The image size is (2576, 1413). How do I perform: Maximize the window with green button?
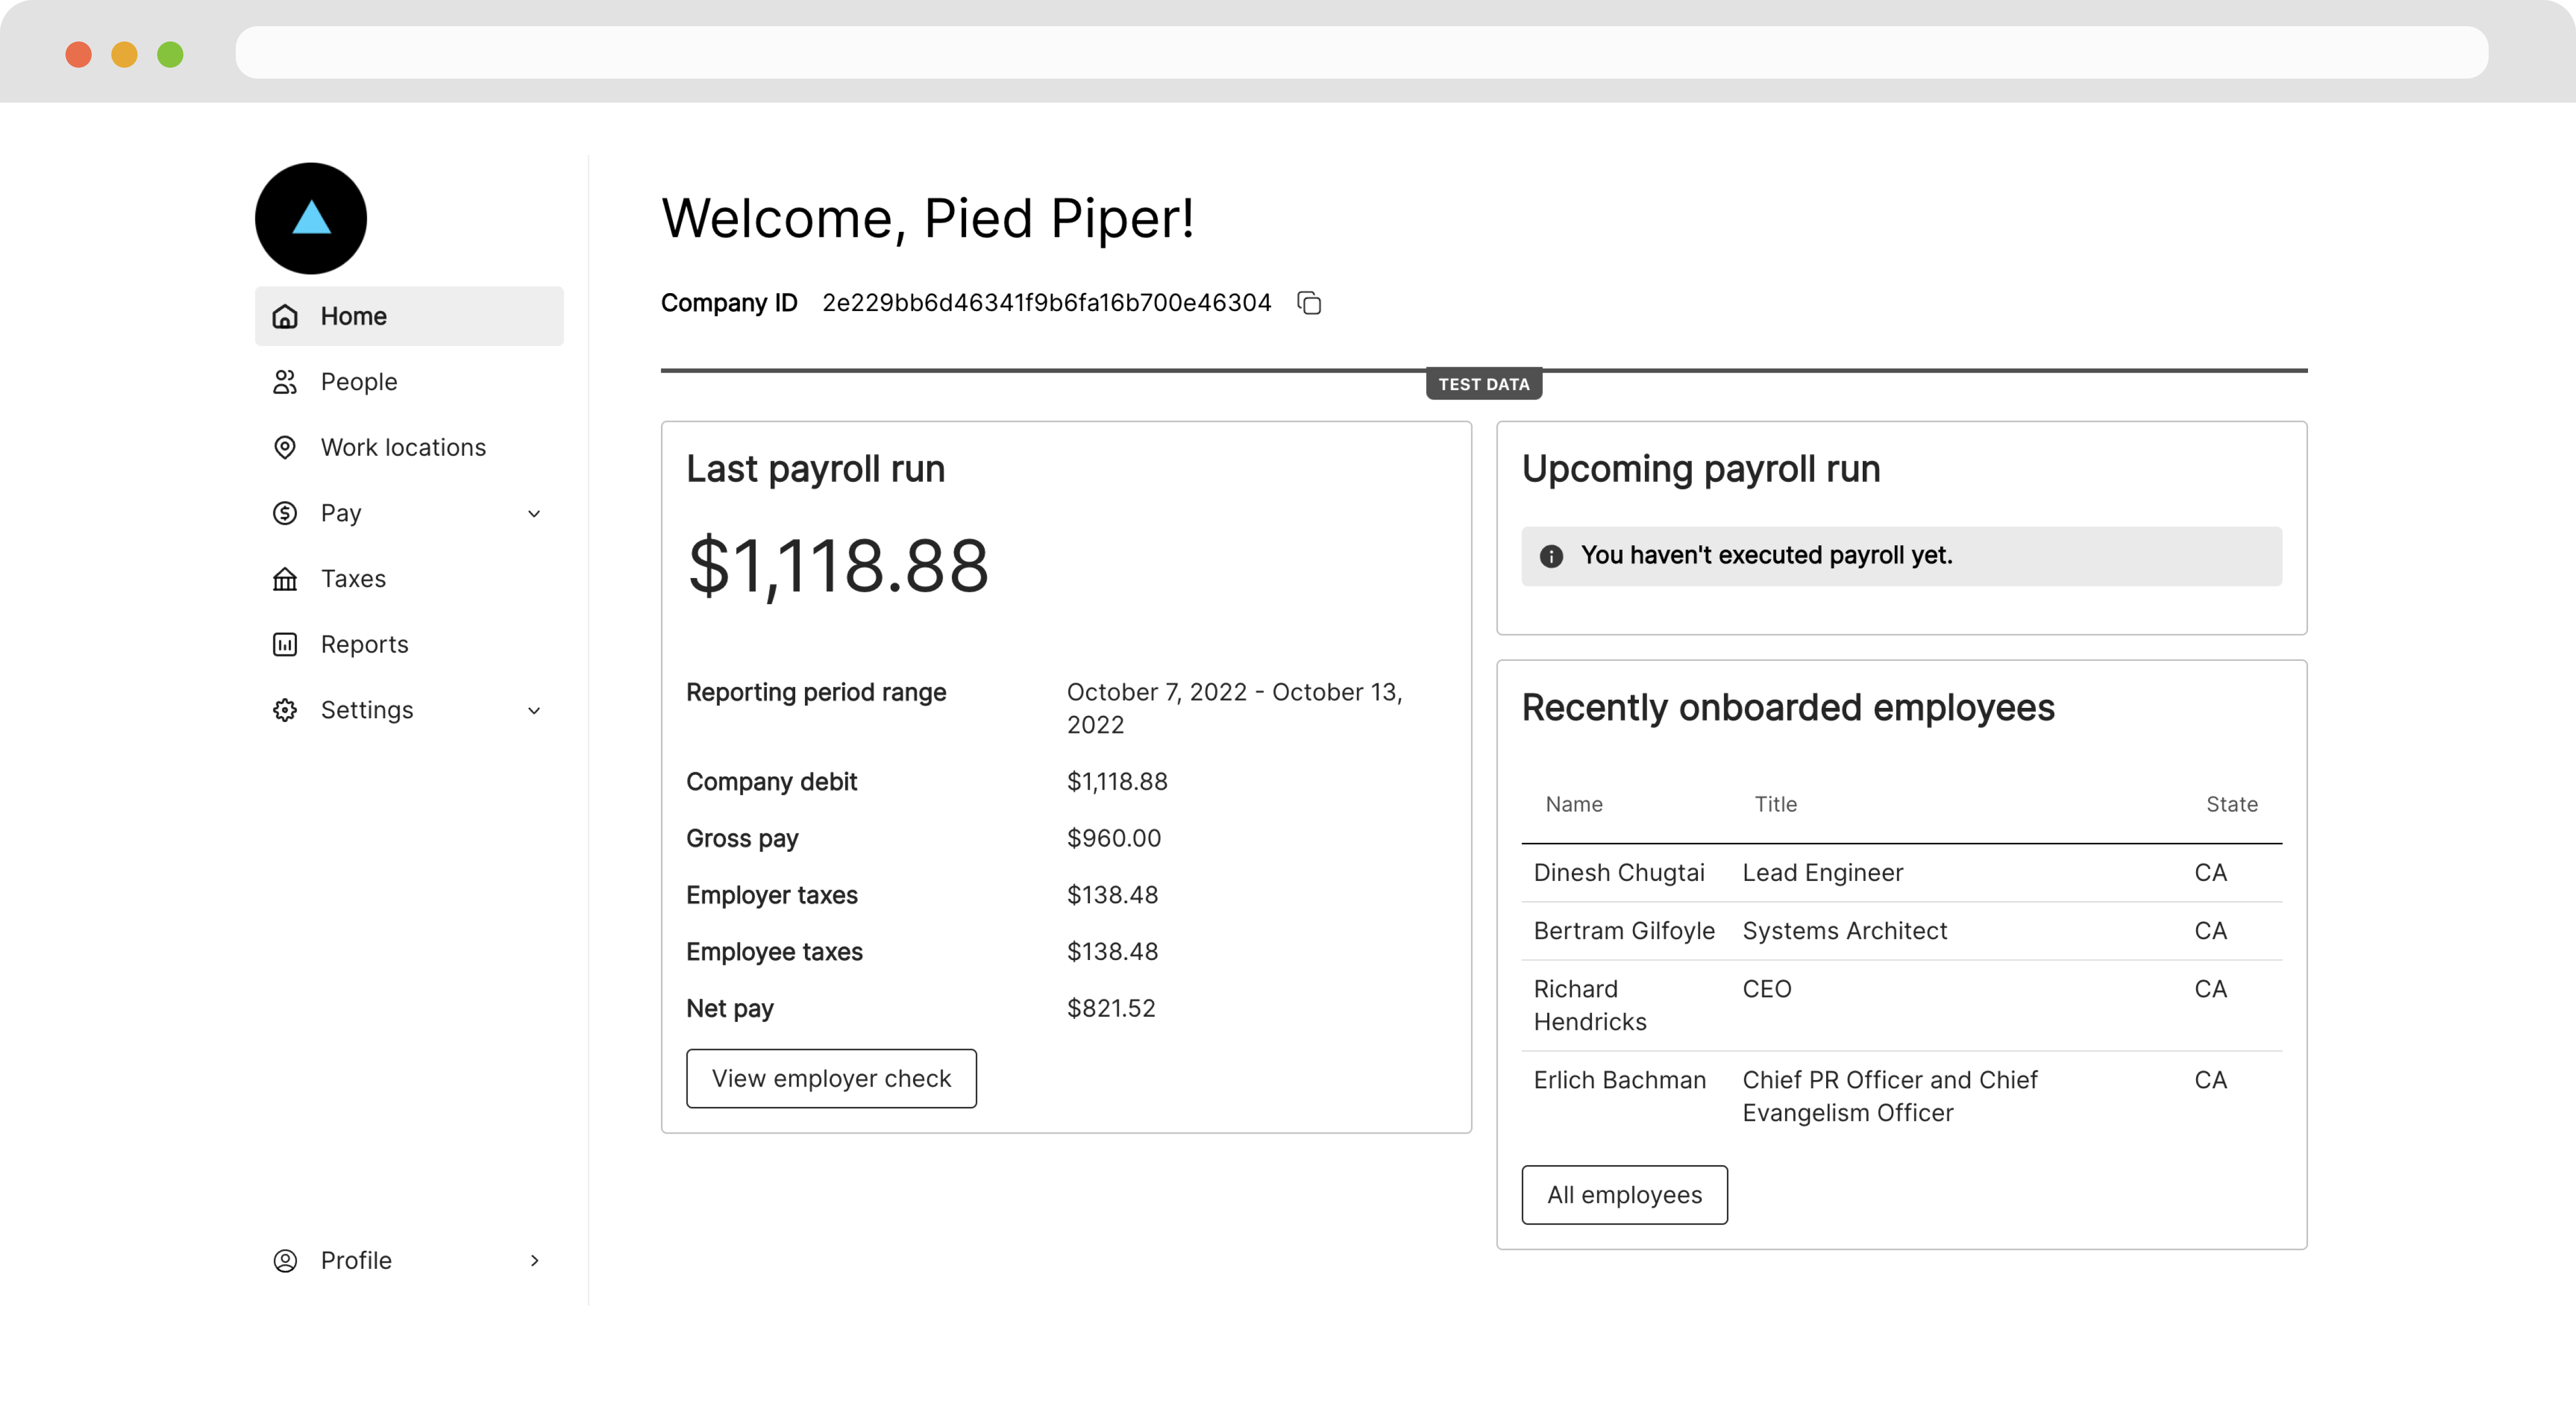[x=170, y=54]
